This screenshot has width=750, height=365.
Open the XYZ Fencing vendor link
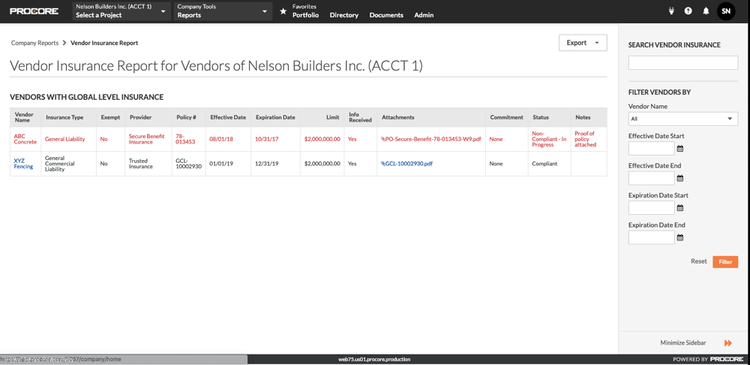23,164
